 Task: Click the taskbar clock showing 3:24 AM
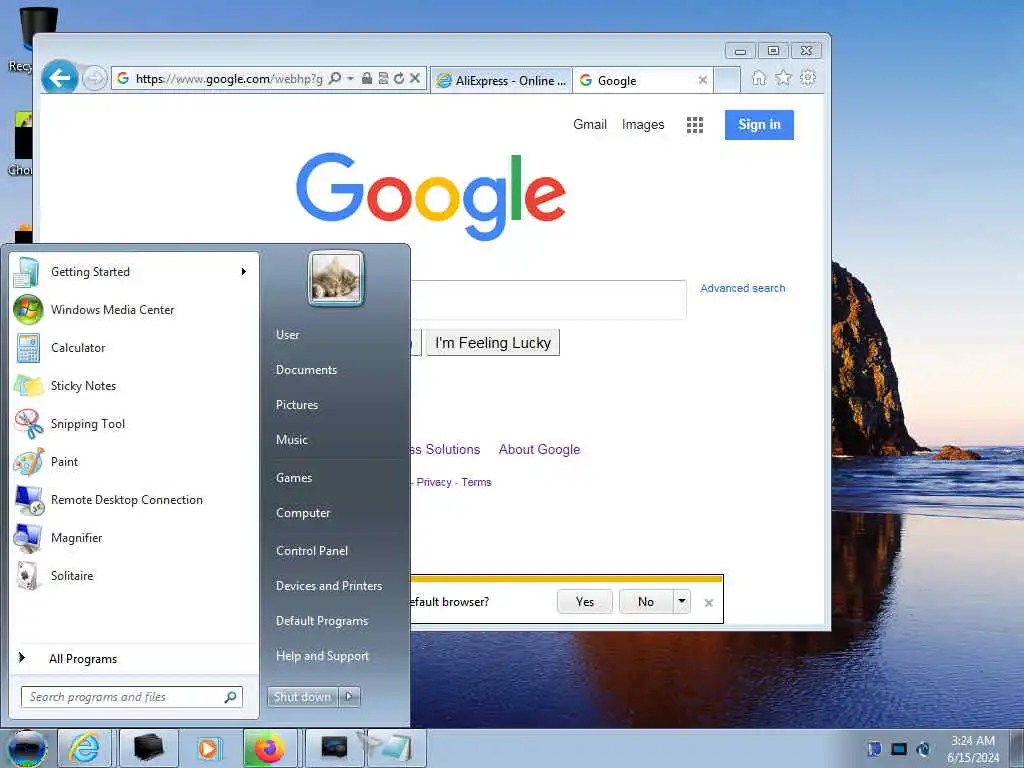[973, 749]
